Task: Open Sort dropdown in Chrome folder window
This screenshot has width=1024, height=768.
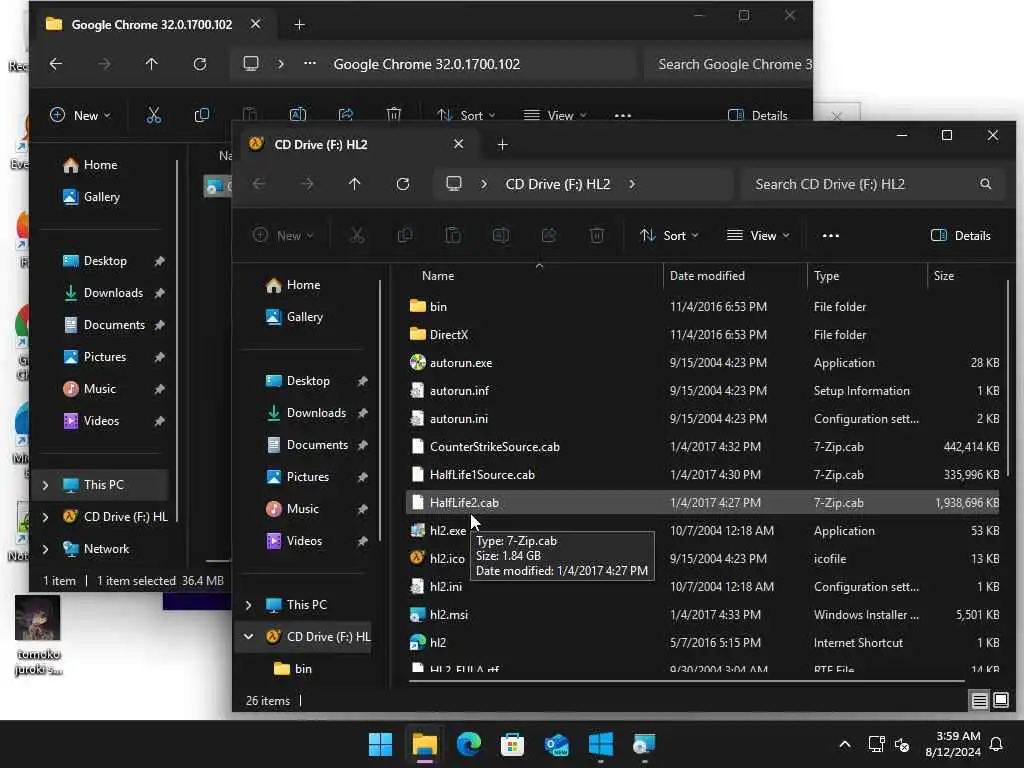Action: [466, 116]
